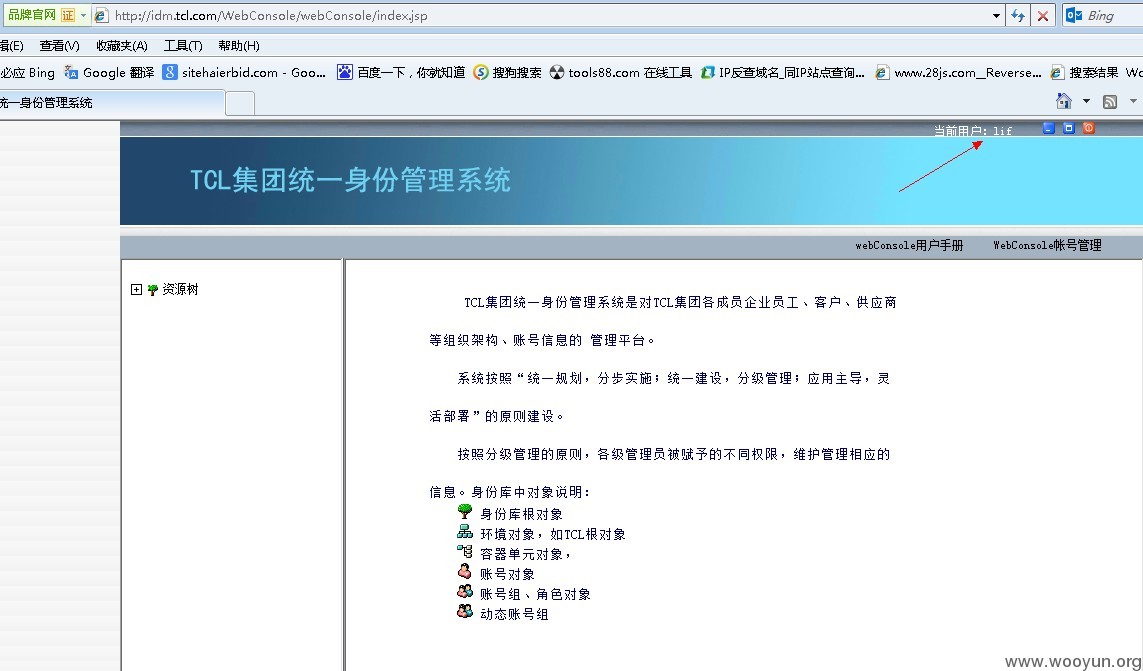Click the tools88.com radiation icon bookmark
Viewport: 1143px width, 671px height.
pyautogui.click(x=557, y=72)
